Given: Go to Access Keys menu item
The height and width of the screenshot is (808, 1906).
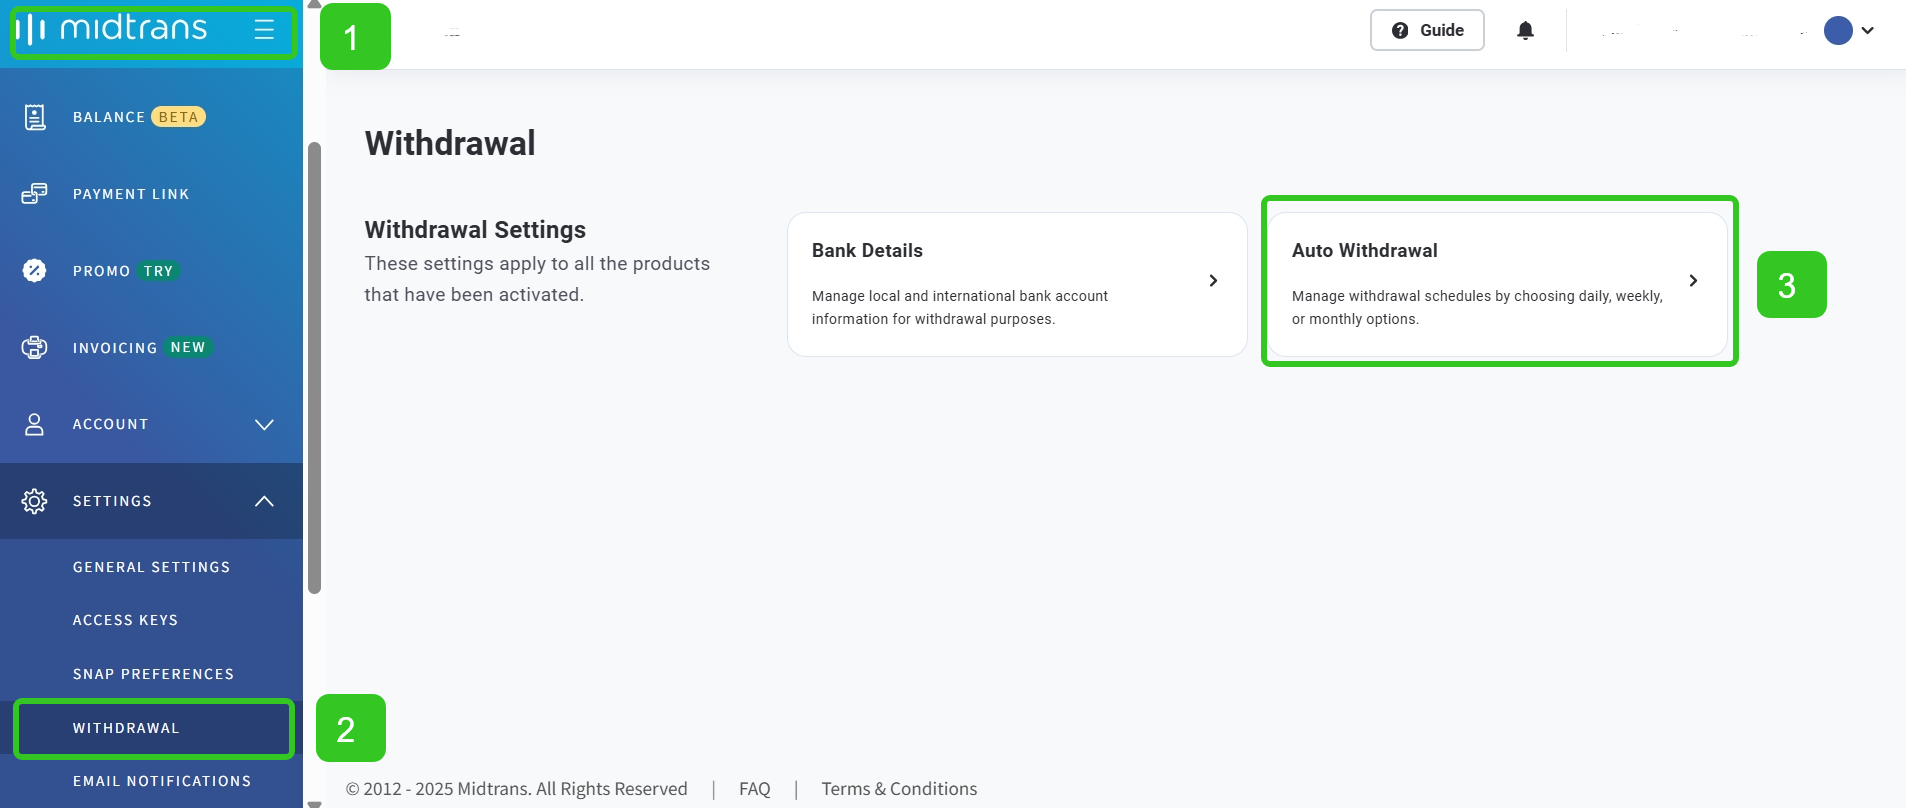Looking at the screenshot, I should point(126,620).
